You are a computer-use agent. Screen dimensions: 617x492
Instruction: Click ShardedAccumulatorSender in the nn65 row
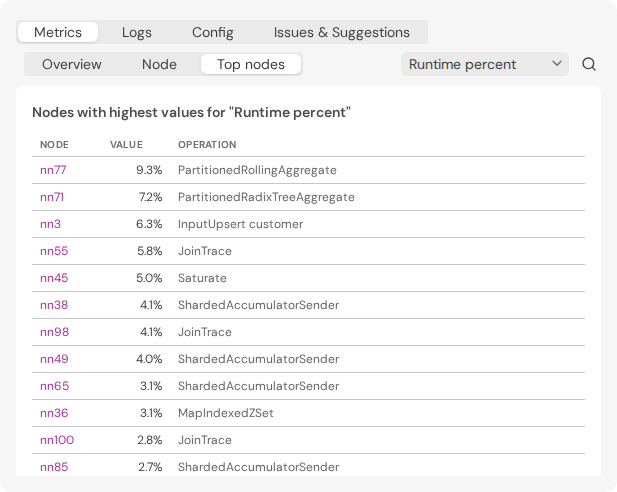pos(259,386)
